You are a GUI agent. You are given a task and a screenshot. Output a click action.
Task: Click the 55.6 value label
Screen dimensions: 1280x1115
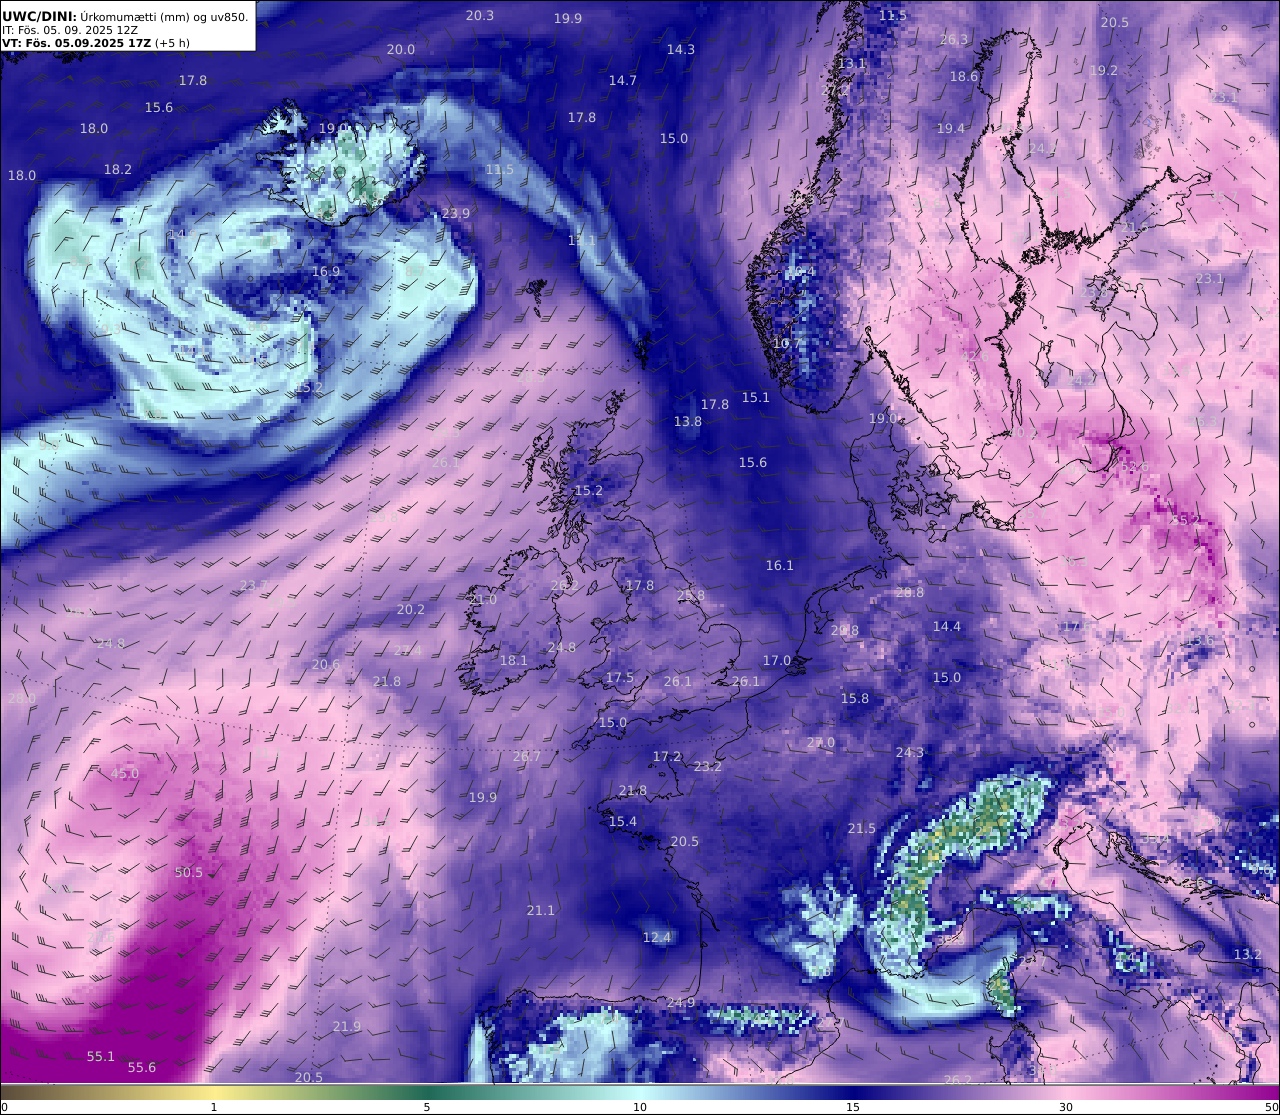coord(142,1068)
